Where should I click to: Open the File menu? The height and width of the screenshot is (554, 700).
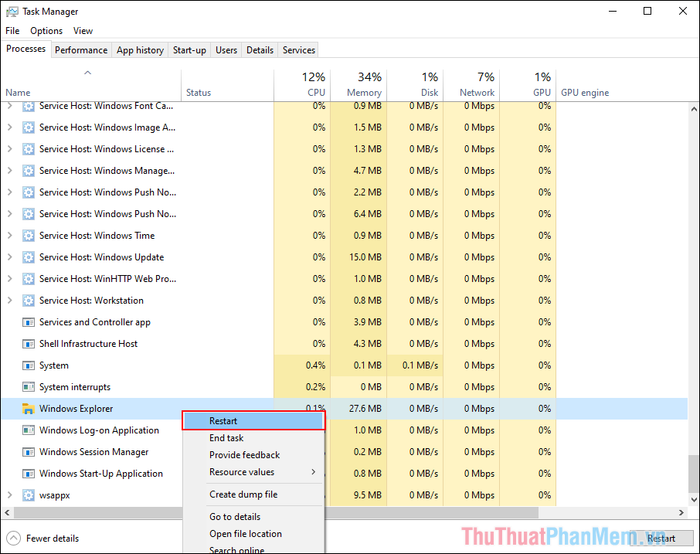tap(12, 31)
